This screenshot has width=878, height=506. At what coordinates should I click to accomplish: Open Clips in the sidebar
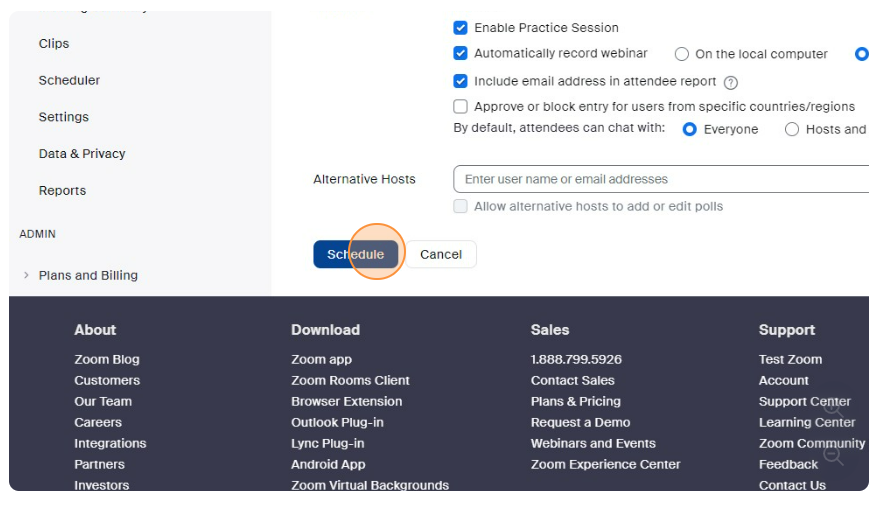pos(54,44)
